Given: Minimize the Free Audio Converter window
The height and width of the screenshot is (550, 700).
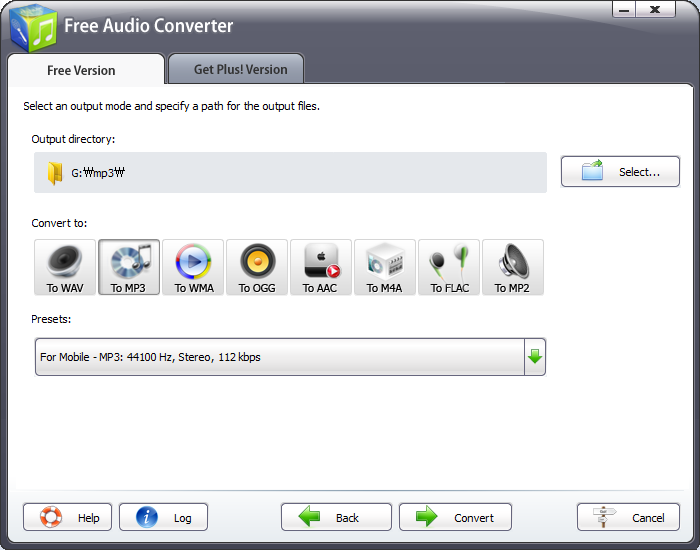Looking at the screenshot, I should pos(624,9).
